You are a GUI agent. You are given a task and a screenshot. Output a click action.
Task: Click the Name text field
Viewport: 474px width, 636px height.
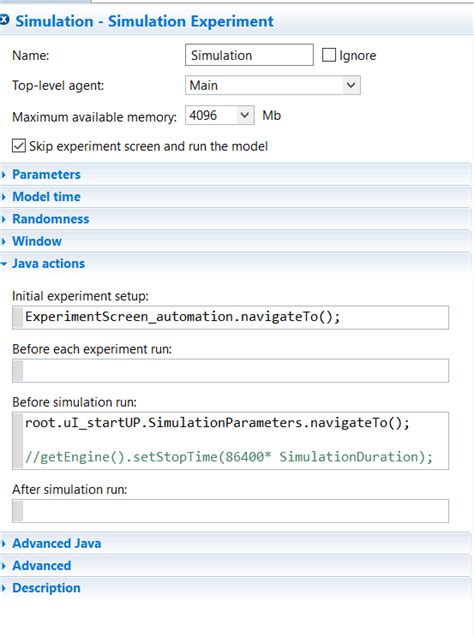click(249, 55)
